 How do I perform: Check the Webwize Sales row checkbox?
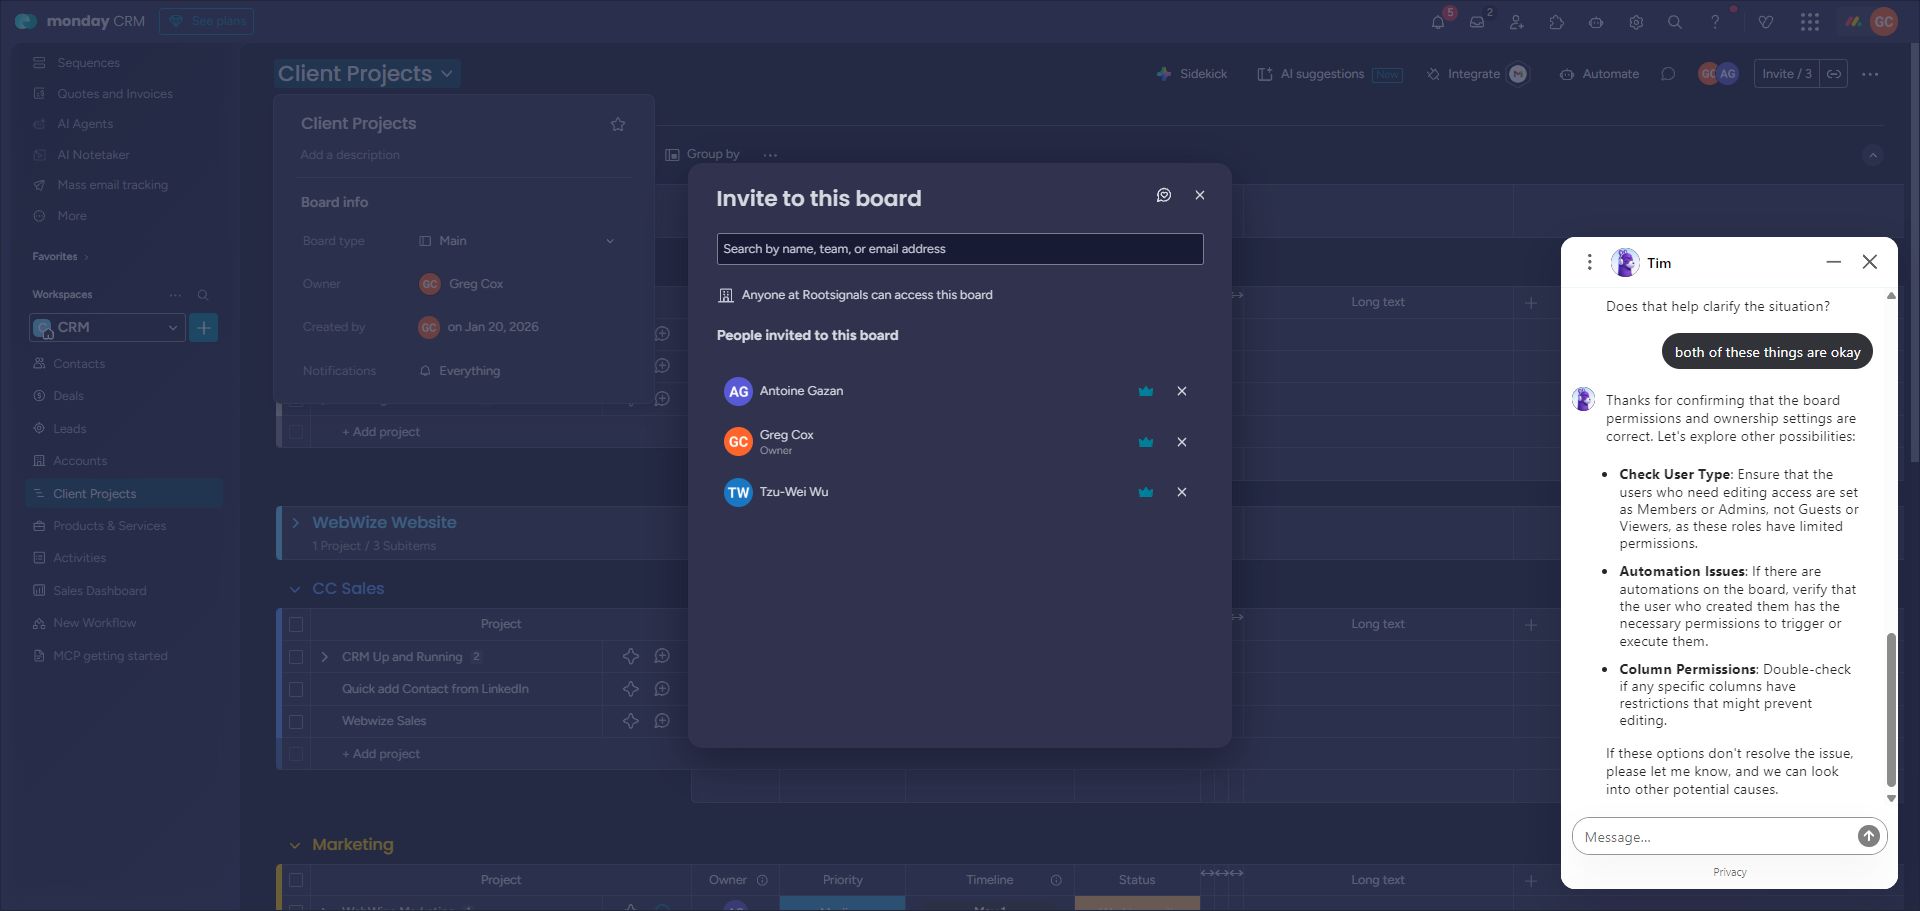[x=296, y=721]
